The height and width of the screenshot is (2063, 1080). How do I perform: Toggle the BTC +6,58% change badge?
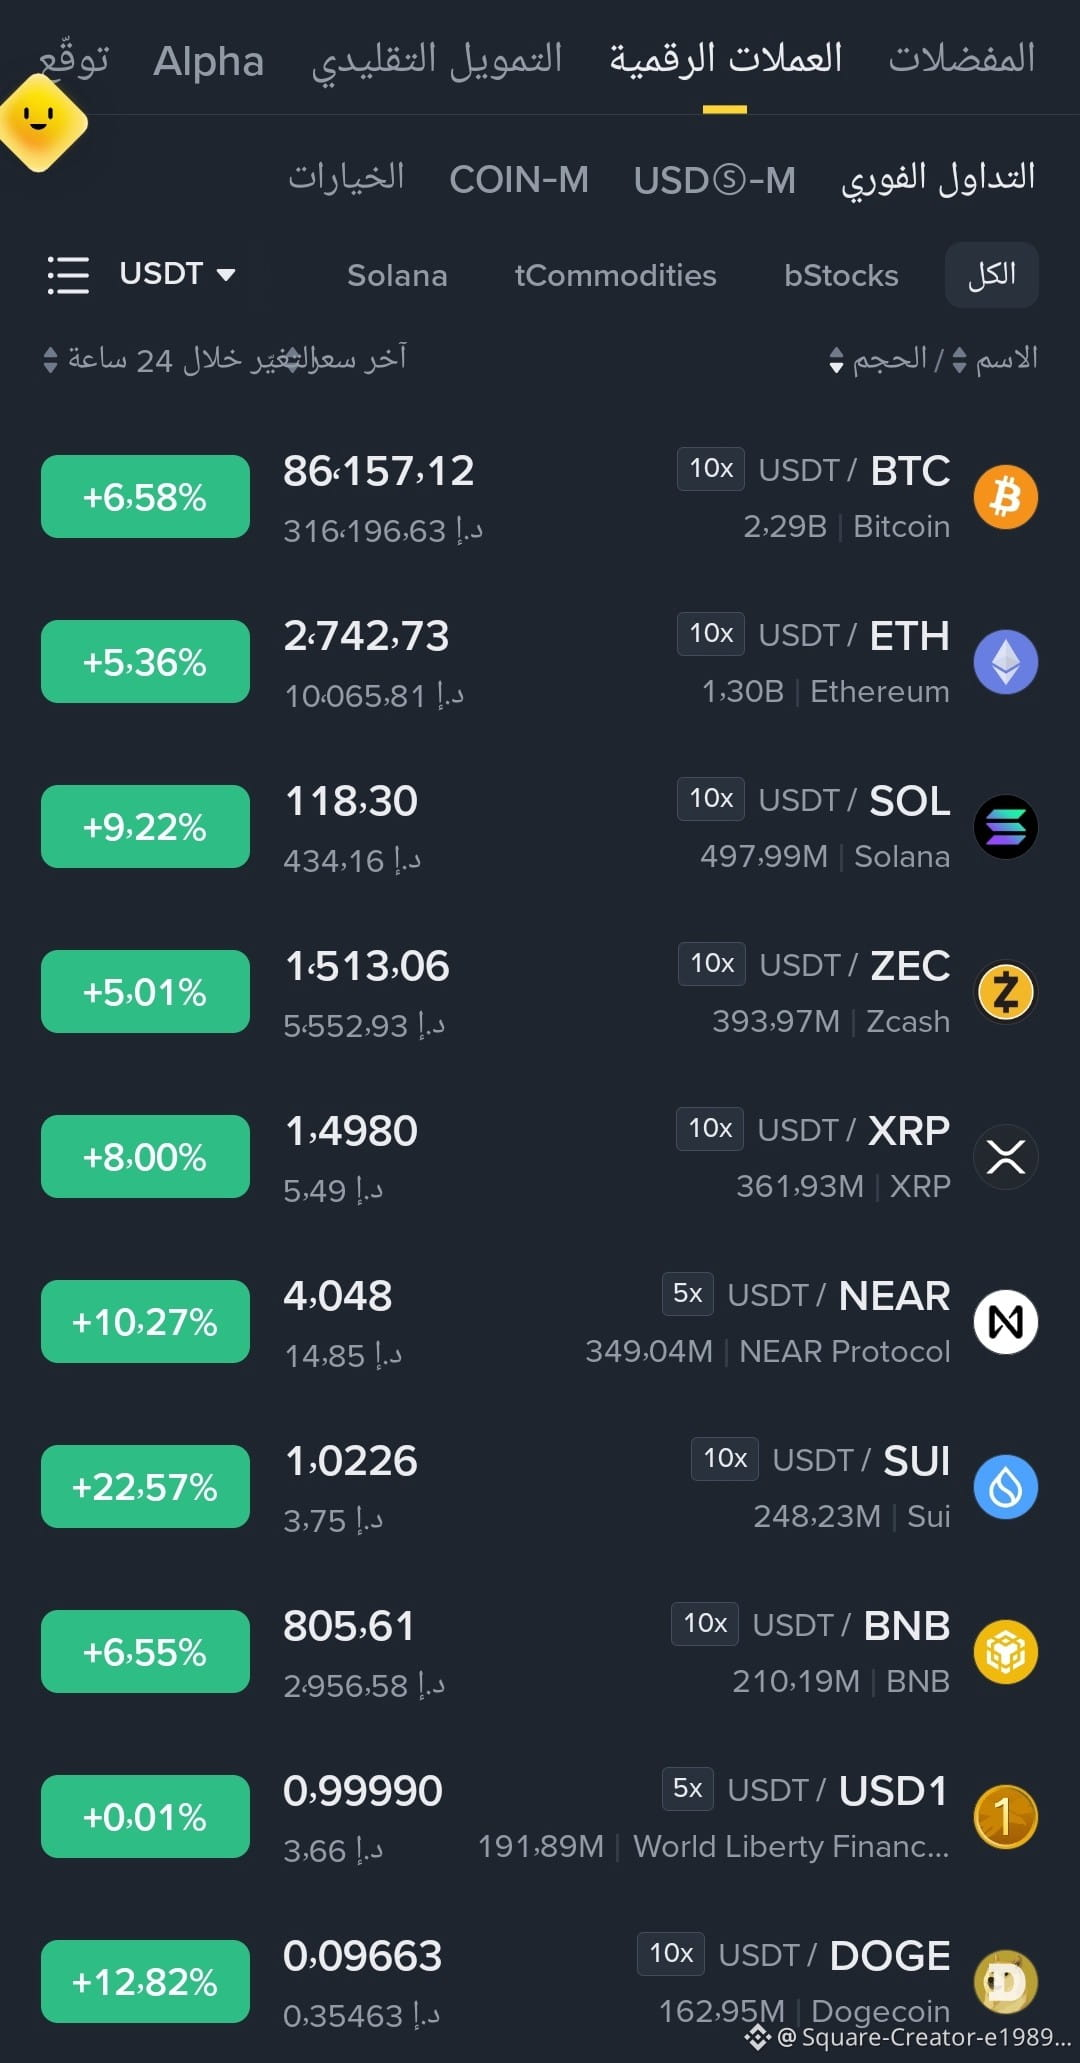[145, 497]
